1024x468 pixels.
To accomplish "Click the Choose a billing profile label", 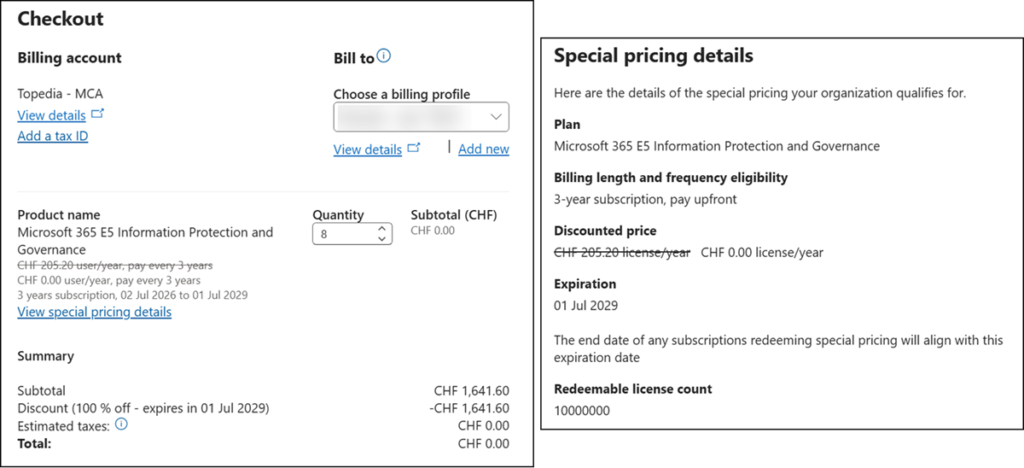I will 402,94.
